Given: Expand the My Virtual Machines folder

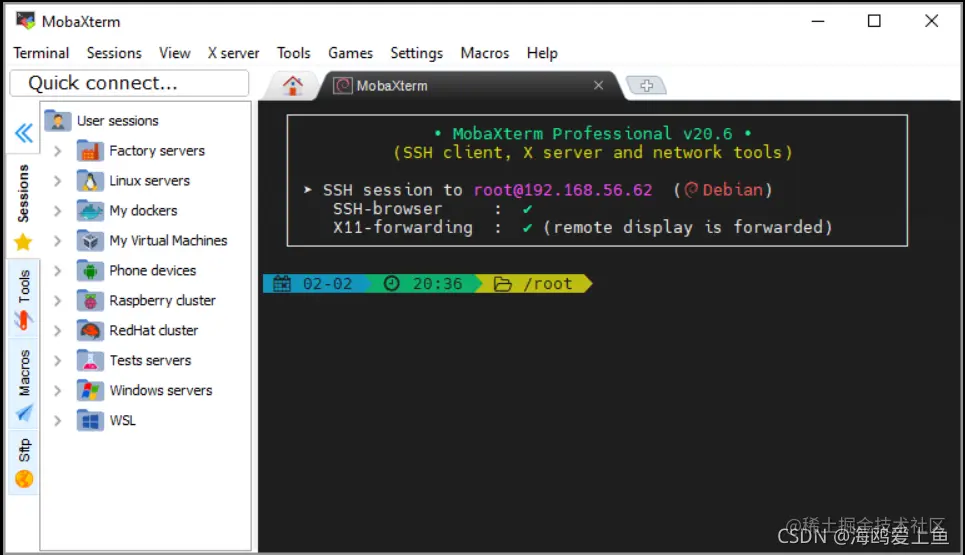Looking at the screenshot, I should [57, 241].
